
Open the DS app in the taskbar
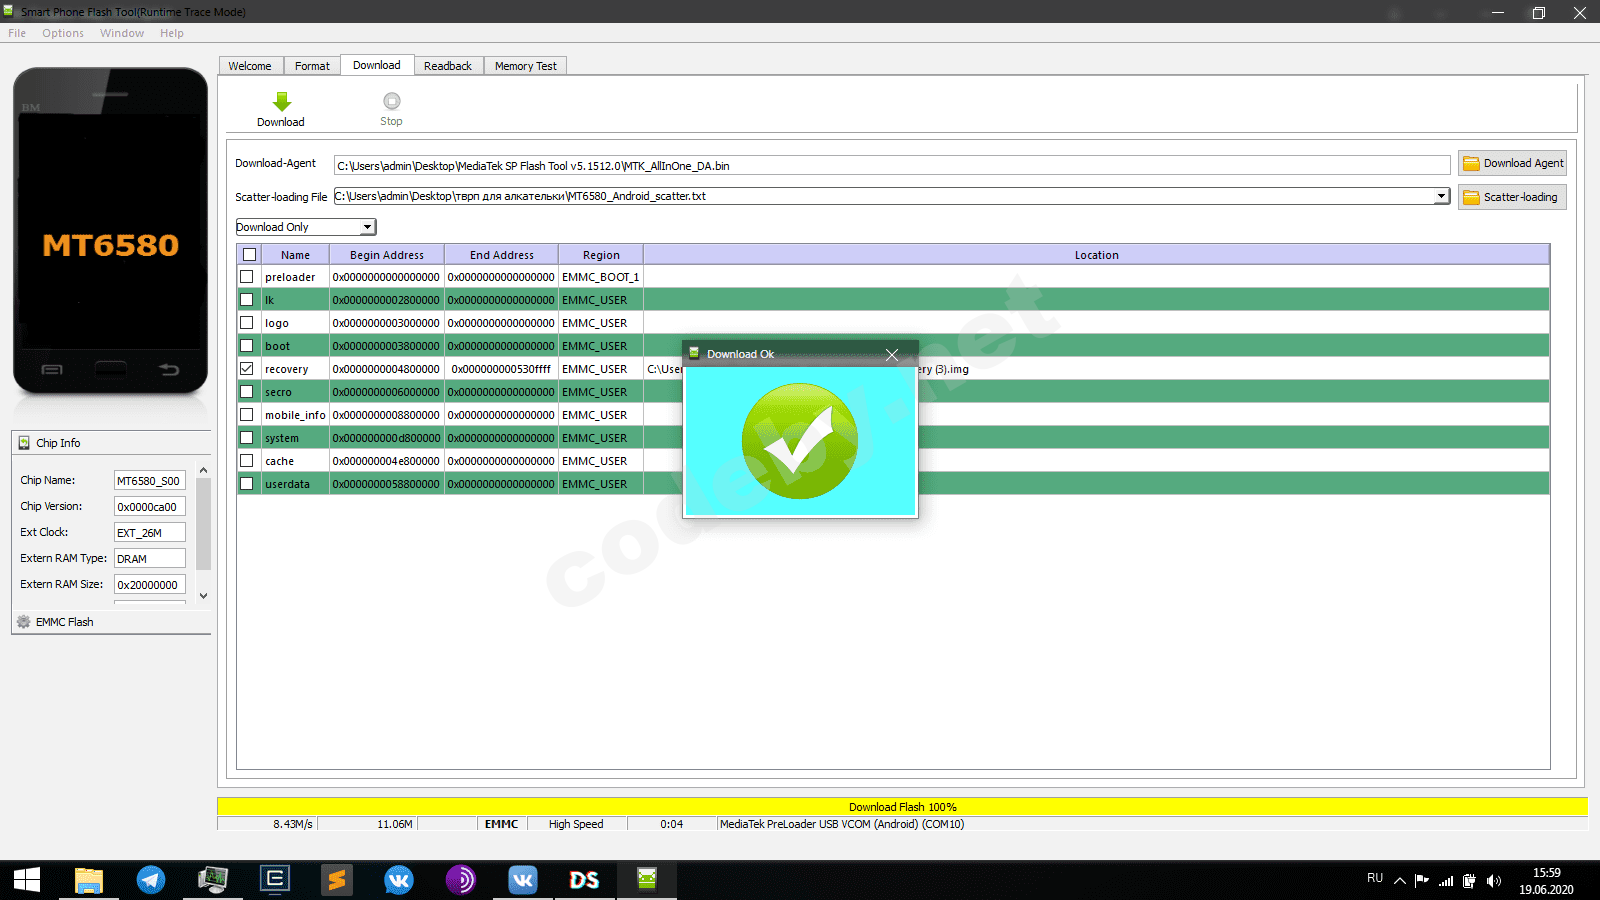pyautogui.click(x=585, y=880)
